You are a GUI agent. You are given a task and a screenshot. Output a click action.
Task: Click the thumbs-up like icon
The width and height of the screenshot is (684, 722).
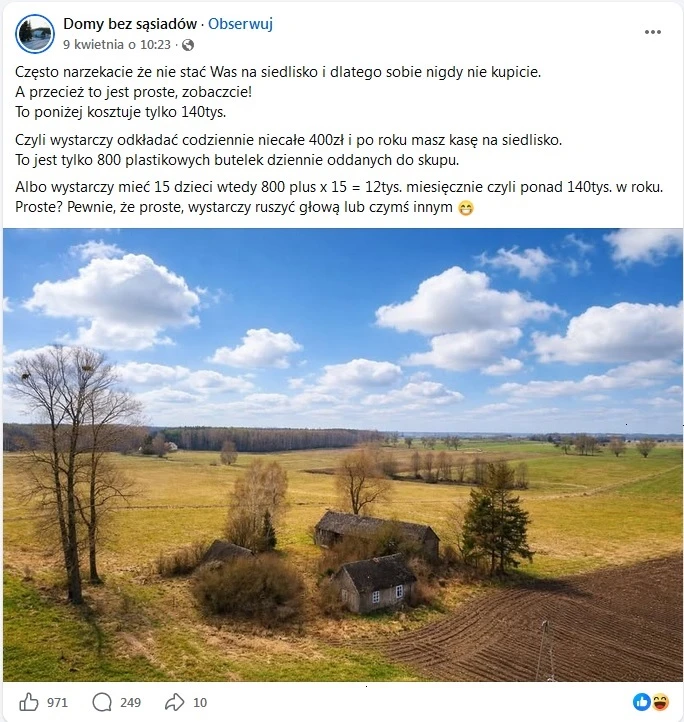(x=29, y=702)
